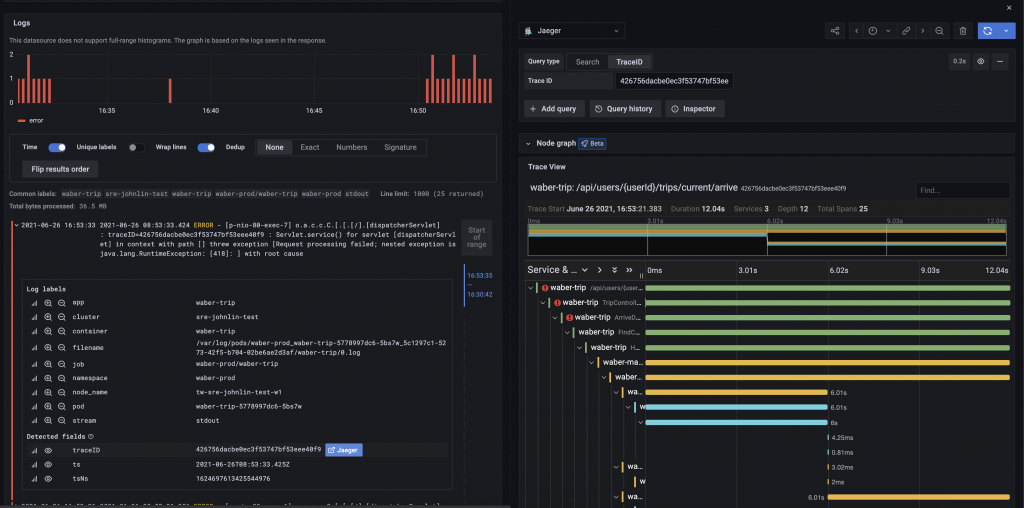Select the None dedup option

274,148
